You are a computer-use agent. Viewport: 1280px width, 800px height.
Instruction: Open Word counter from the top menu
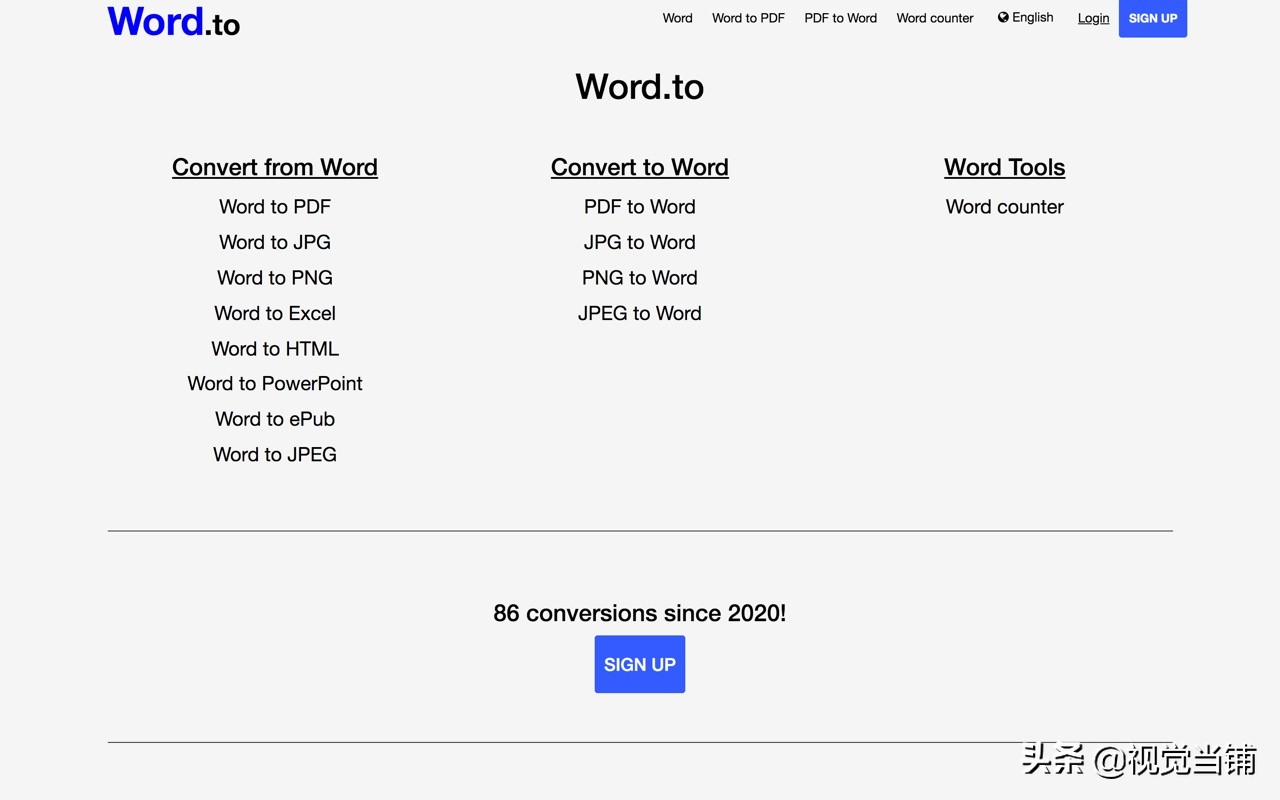pos(934,18)
